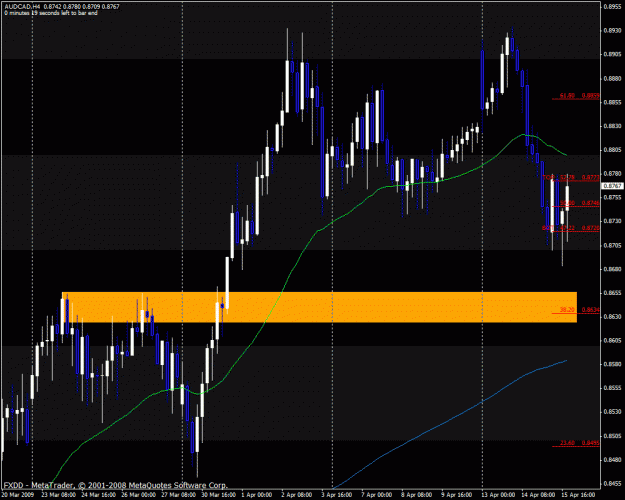625x500 pixels.
Task: Select the 50.00 Fibonacci level label at 0.8746
Action: 579,203
